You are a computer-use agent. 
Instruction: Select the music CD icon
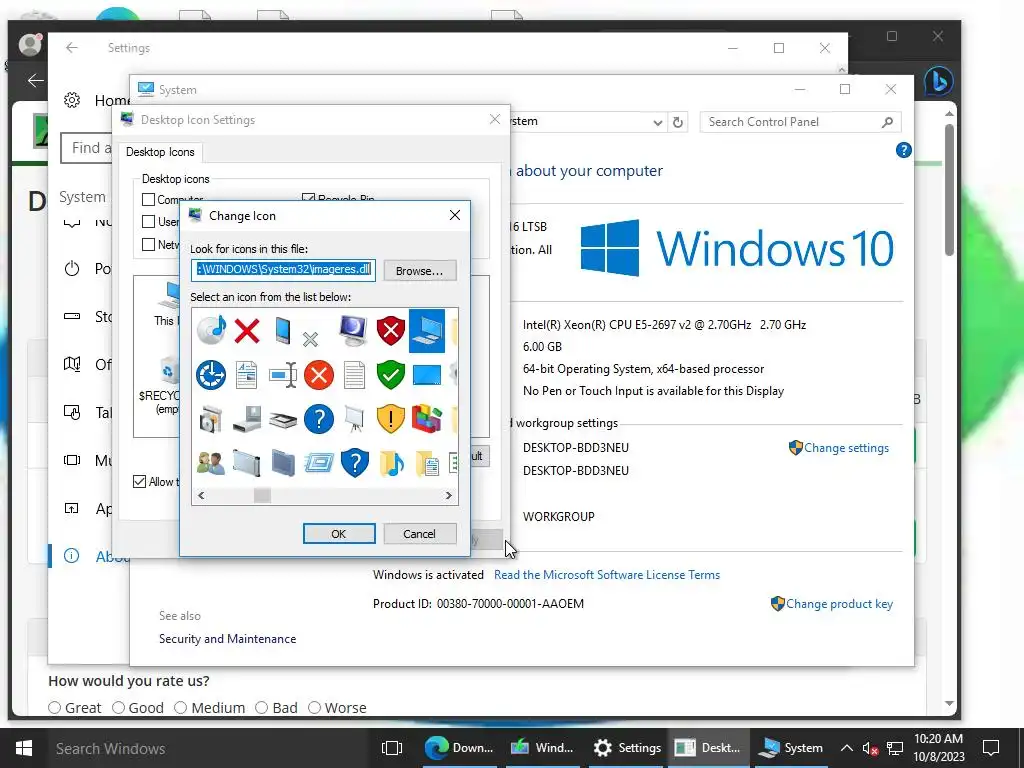211,330
